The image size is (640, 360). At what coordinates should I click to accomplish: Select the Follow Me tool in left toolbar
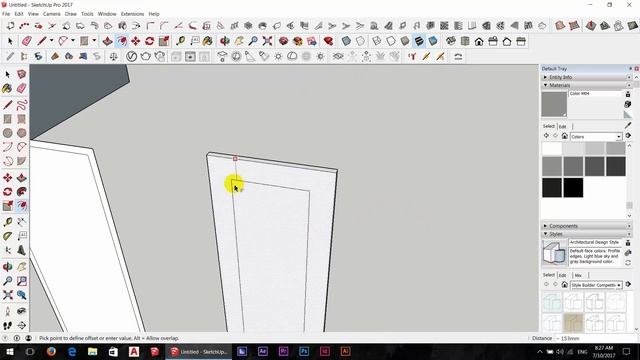pos(22,191)
